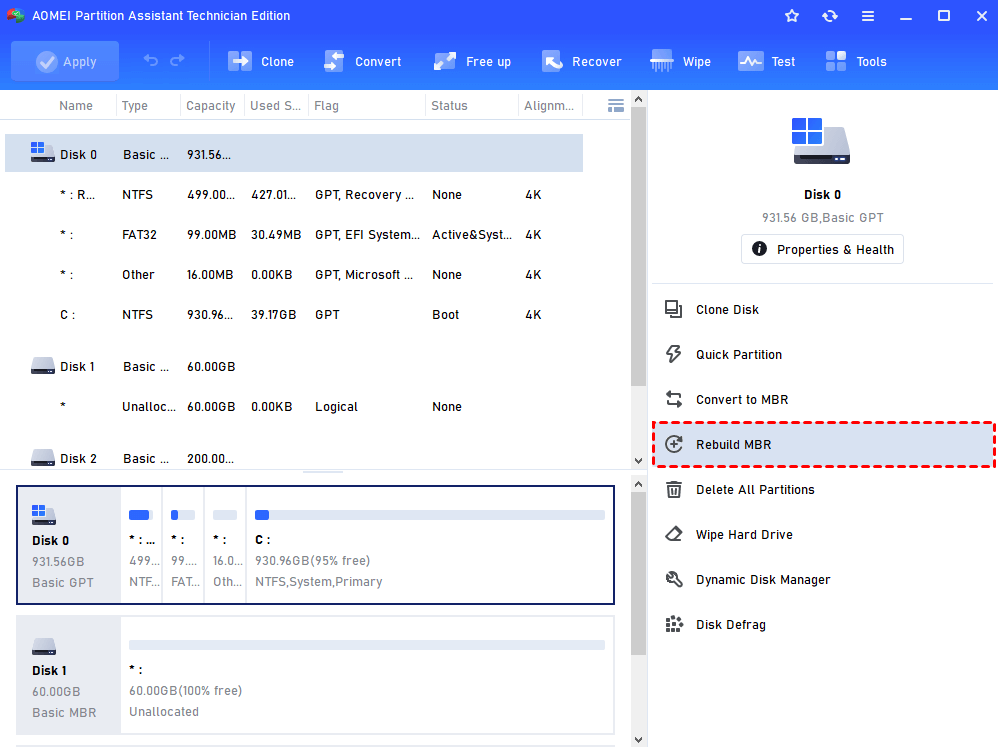Select the 16MB Other block in disk map
The image size is (998, 747).
(x=225, y=546)
